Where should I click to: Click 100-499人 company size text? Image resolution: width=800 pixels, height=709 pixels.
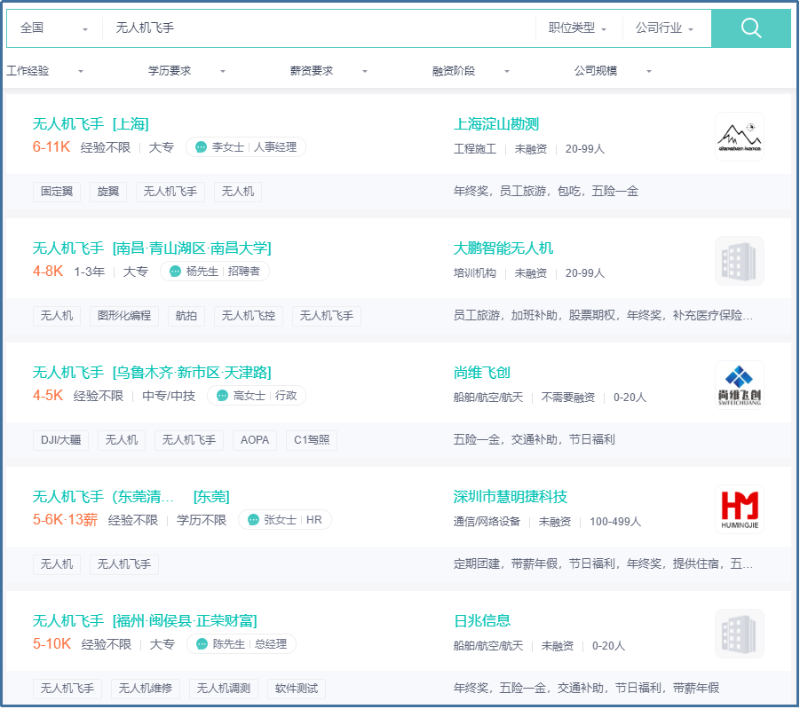coord(615,522)
